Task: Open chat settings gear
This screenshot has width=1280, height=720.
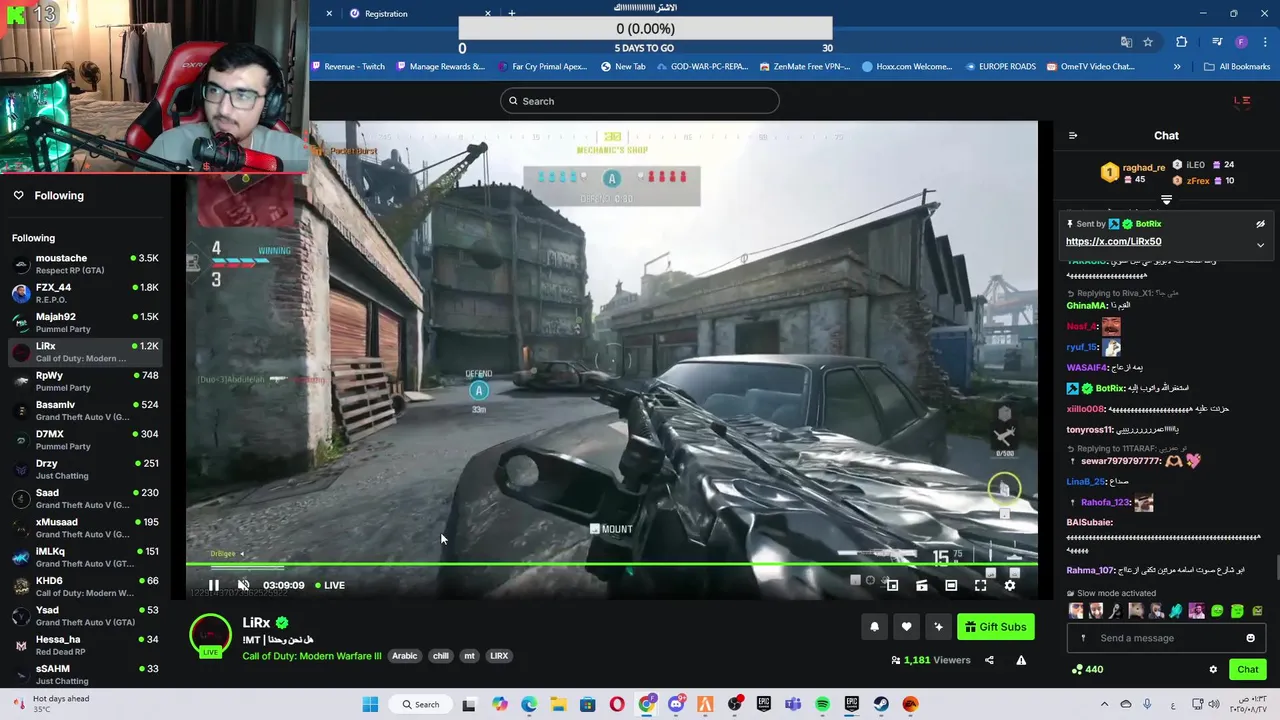Action: 1213,669
